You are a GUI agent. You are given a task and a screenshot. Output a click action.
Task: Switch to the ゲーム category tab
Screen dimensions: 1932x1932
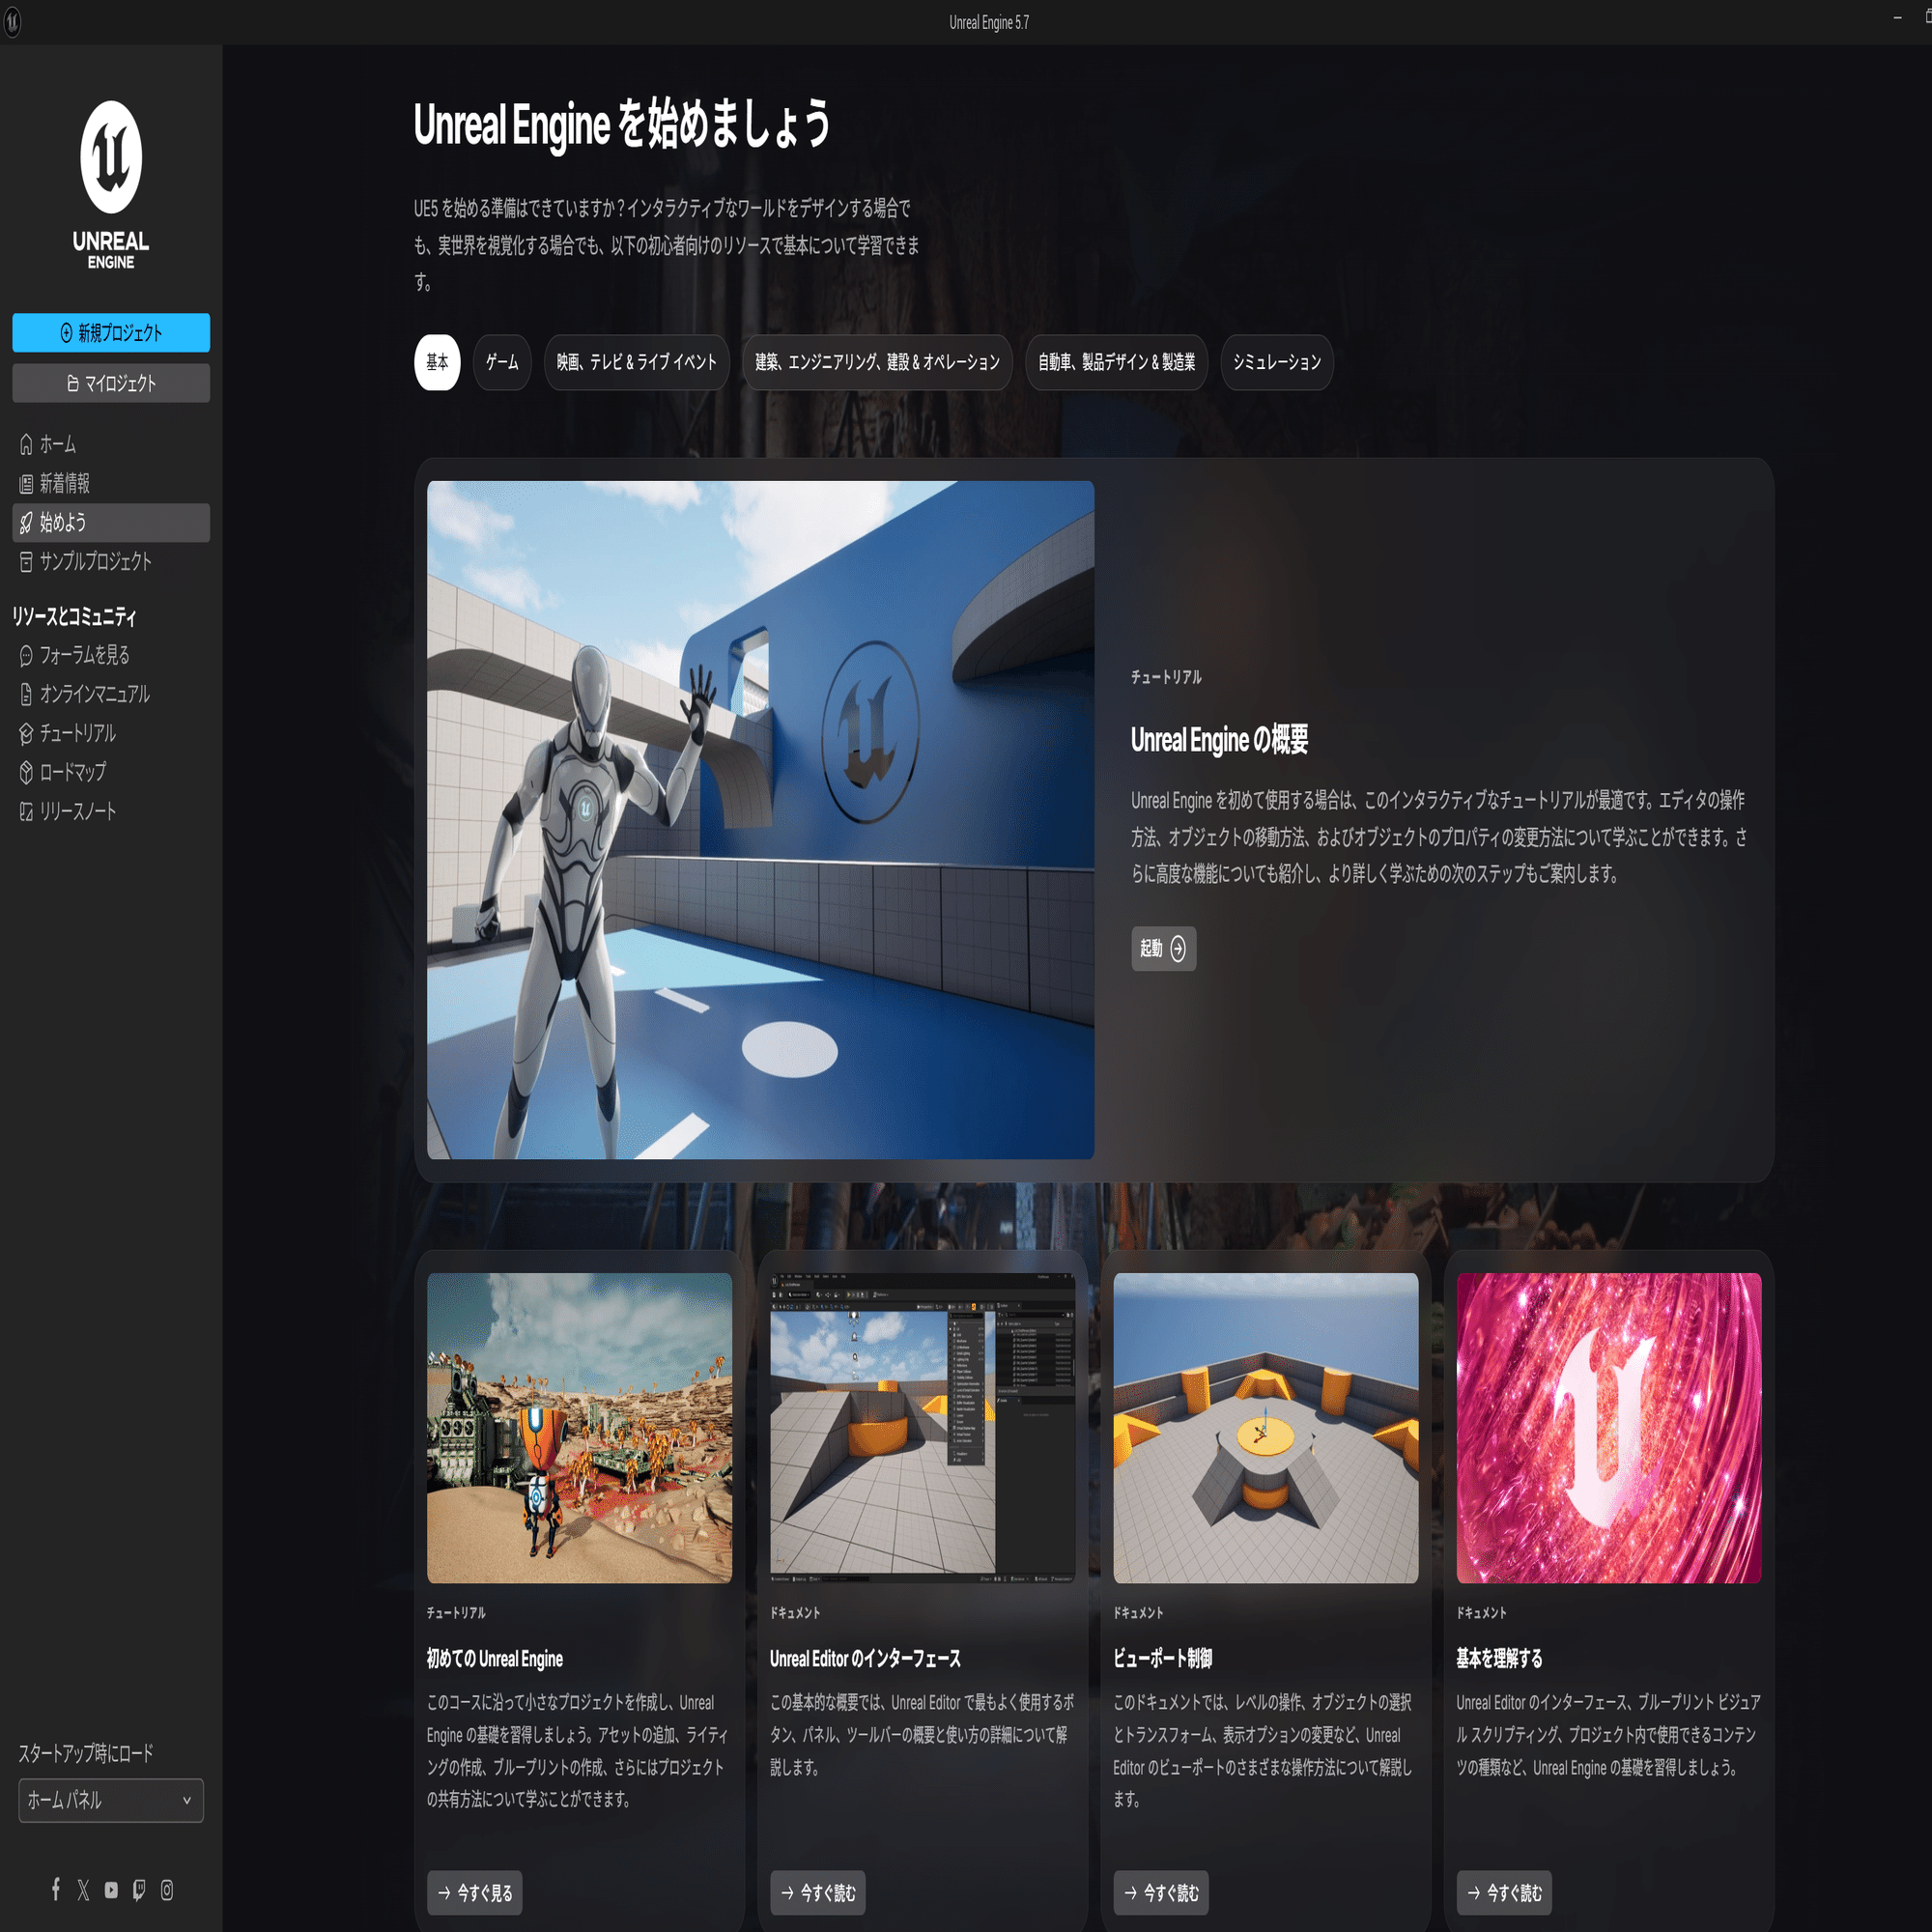pos(501,363)
